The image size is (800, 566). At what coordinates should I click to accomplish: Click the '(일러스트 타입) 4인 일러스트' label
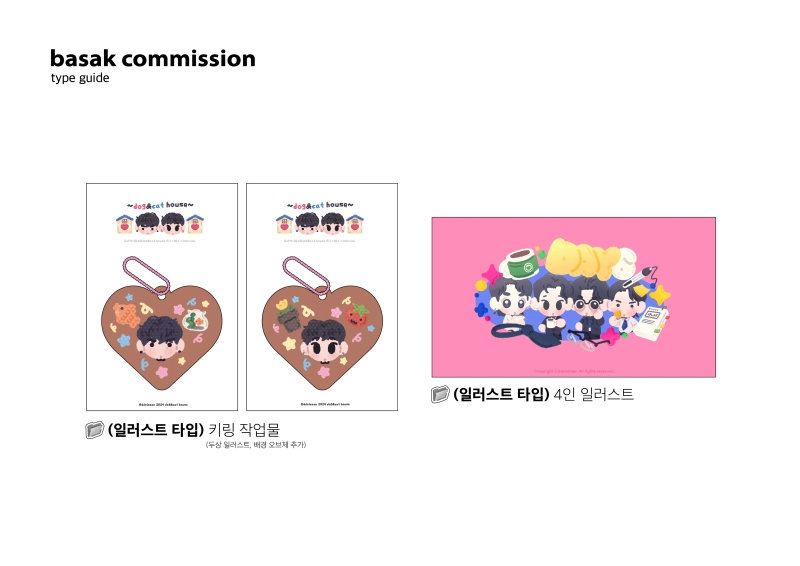pos(543,394)
